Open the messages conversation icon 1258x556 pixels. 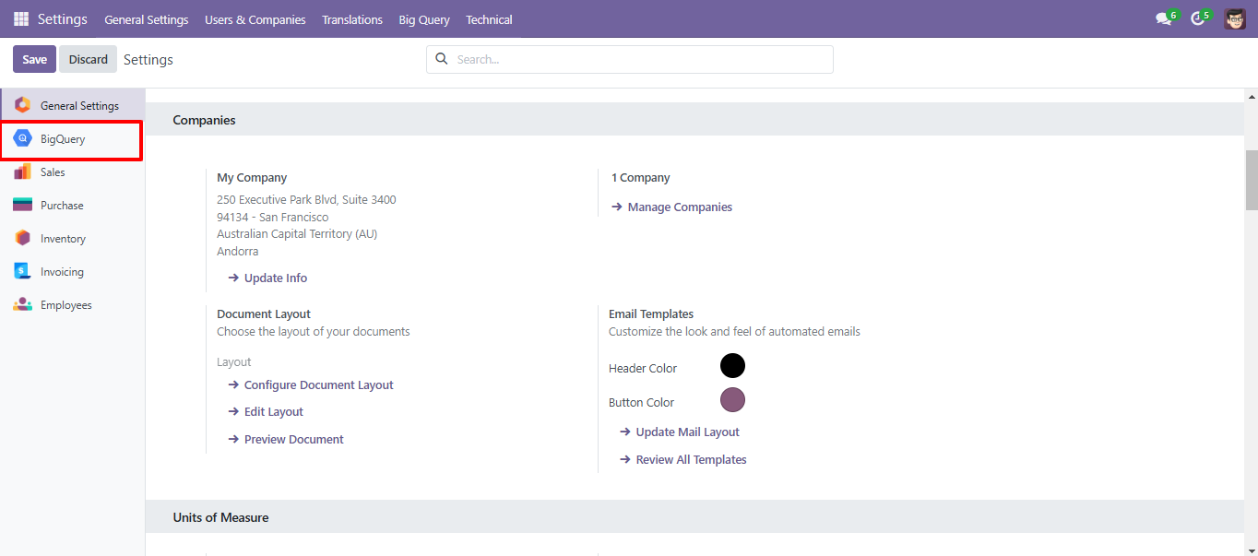(1163, 19)
